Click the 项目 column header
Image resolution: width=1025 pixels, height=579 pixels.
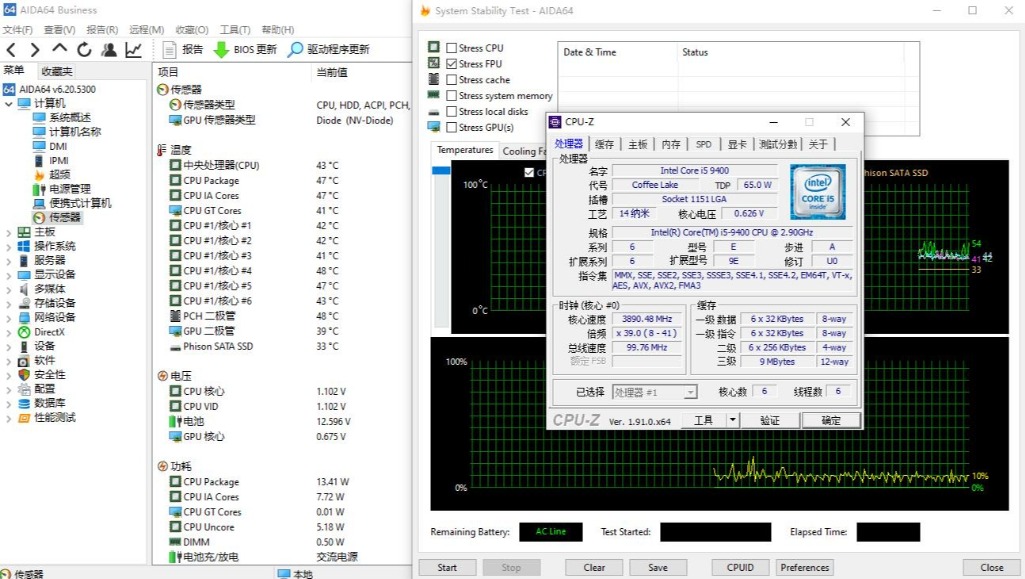pyautogui.click(x=168, y=72)
